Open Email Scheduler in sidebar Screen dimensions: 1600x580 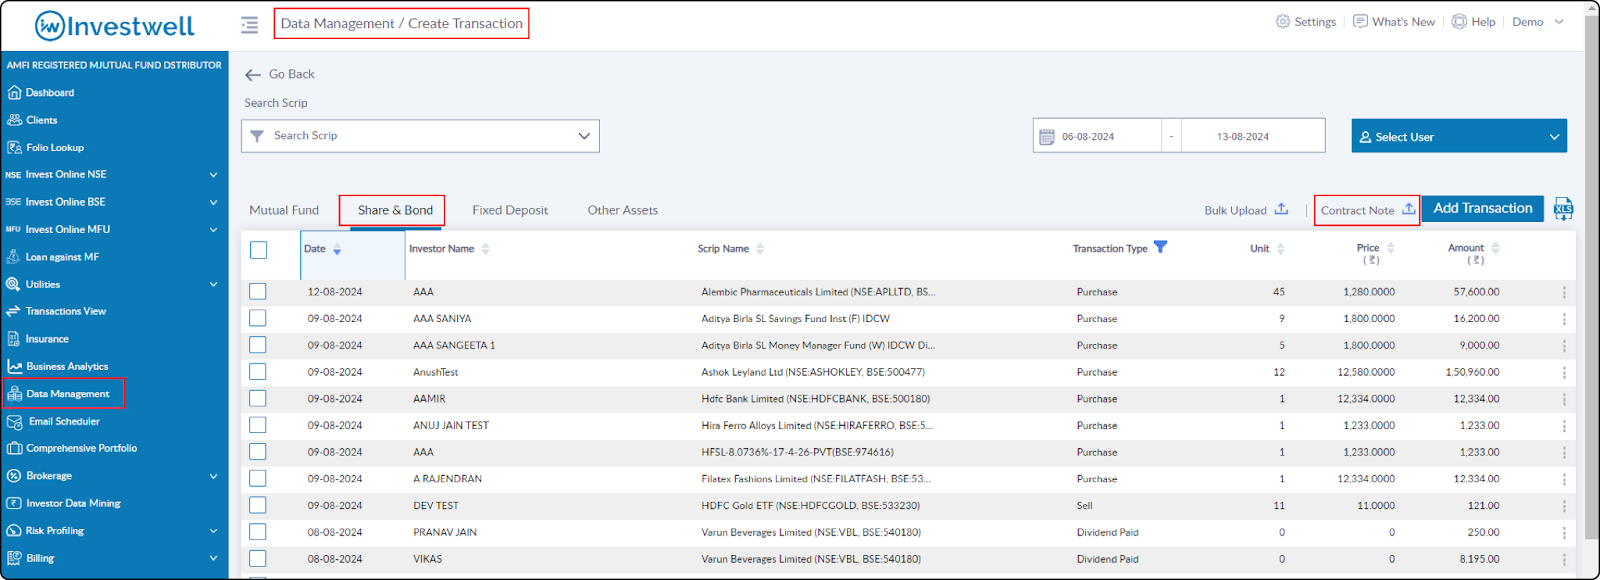[x=64, y=421]
